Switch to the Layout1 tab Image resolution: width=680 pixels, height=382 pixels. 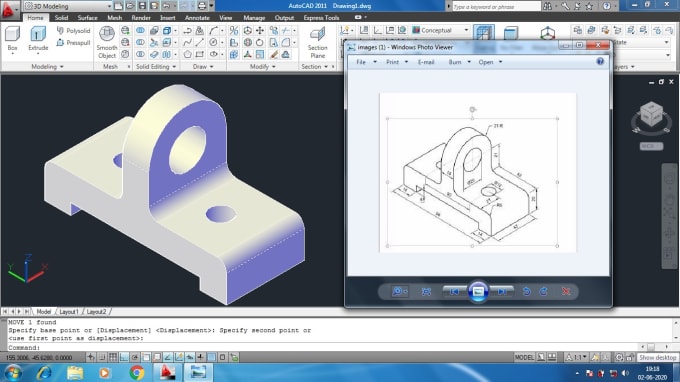tap(69, 312)
